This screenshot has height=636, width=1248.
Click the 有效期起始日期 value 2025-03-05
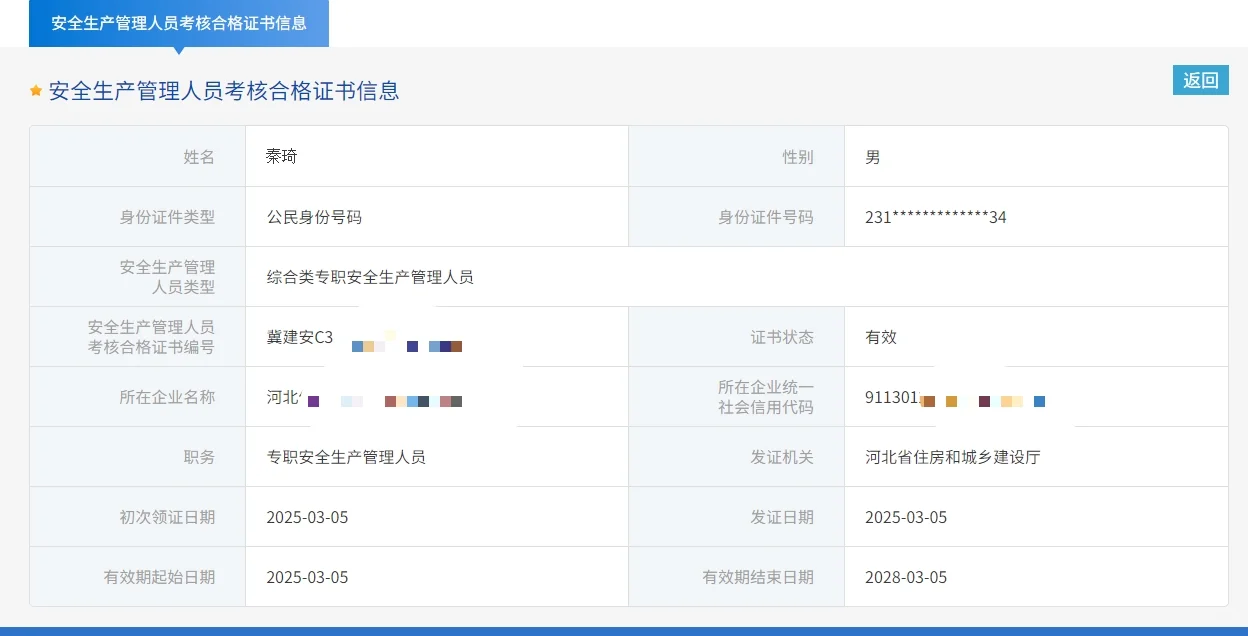[x=307, y=577]
